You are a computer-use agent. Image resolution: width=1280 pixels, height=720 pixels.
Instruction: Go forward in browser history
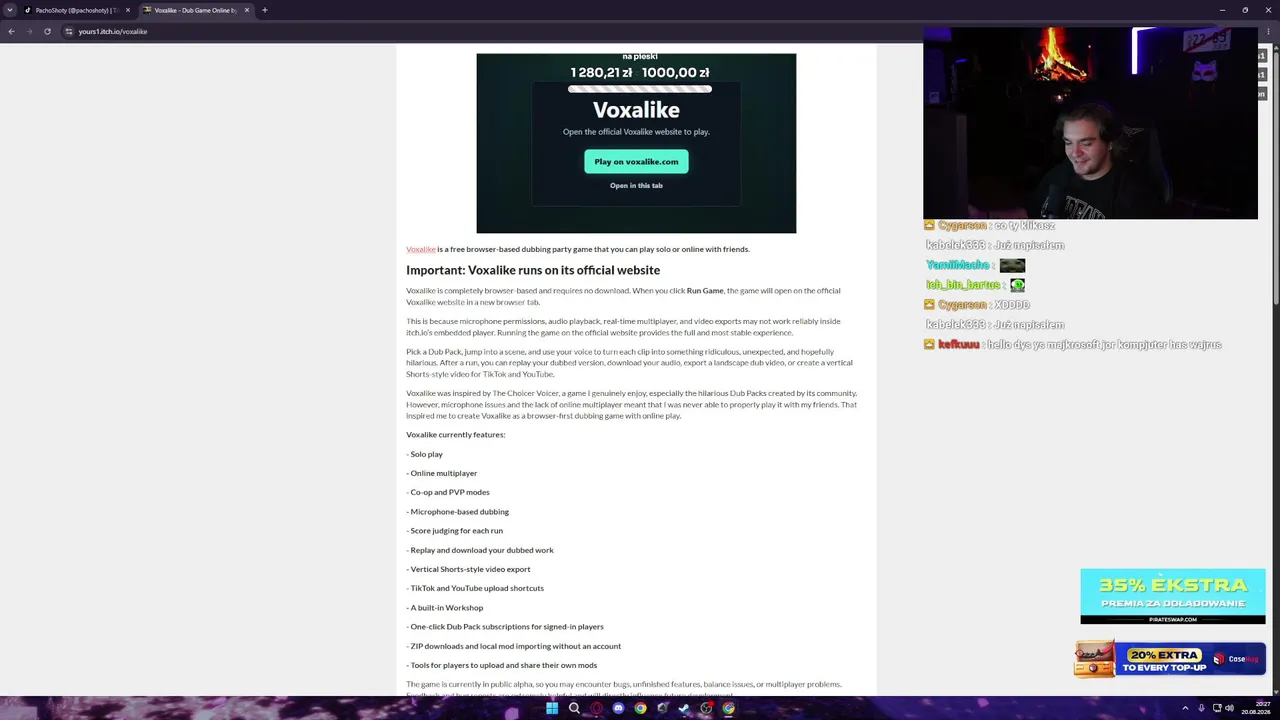[29, 31]
